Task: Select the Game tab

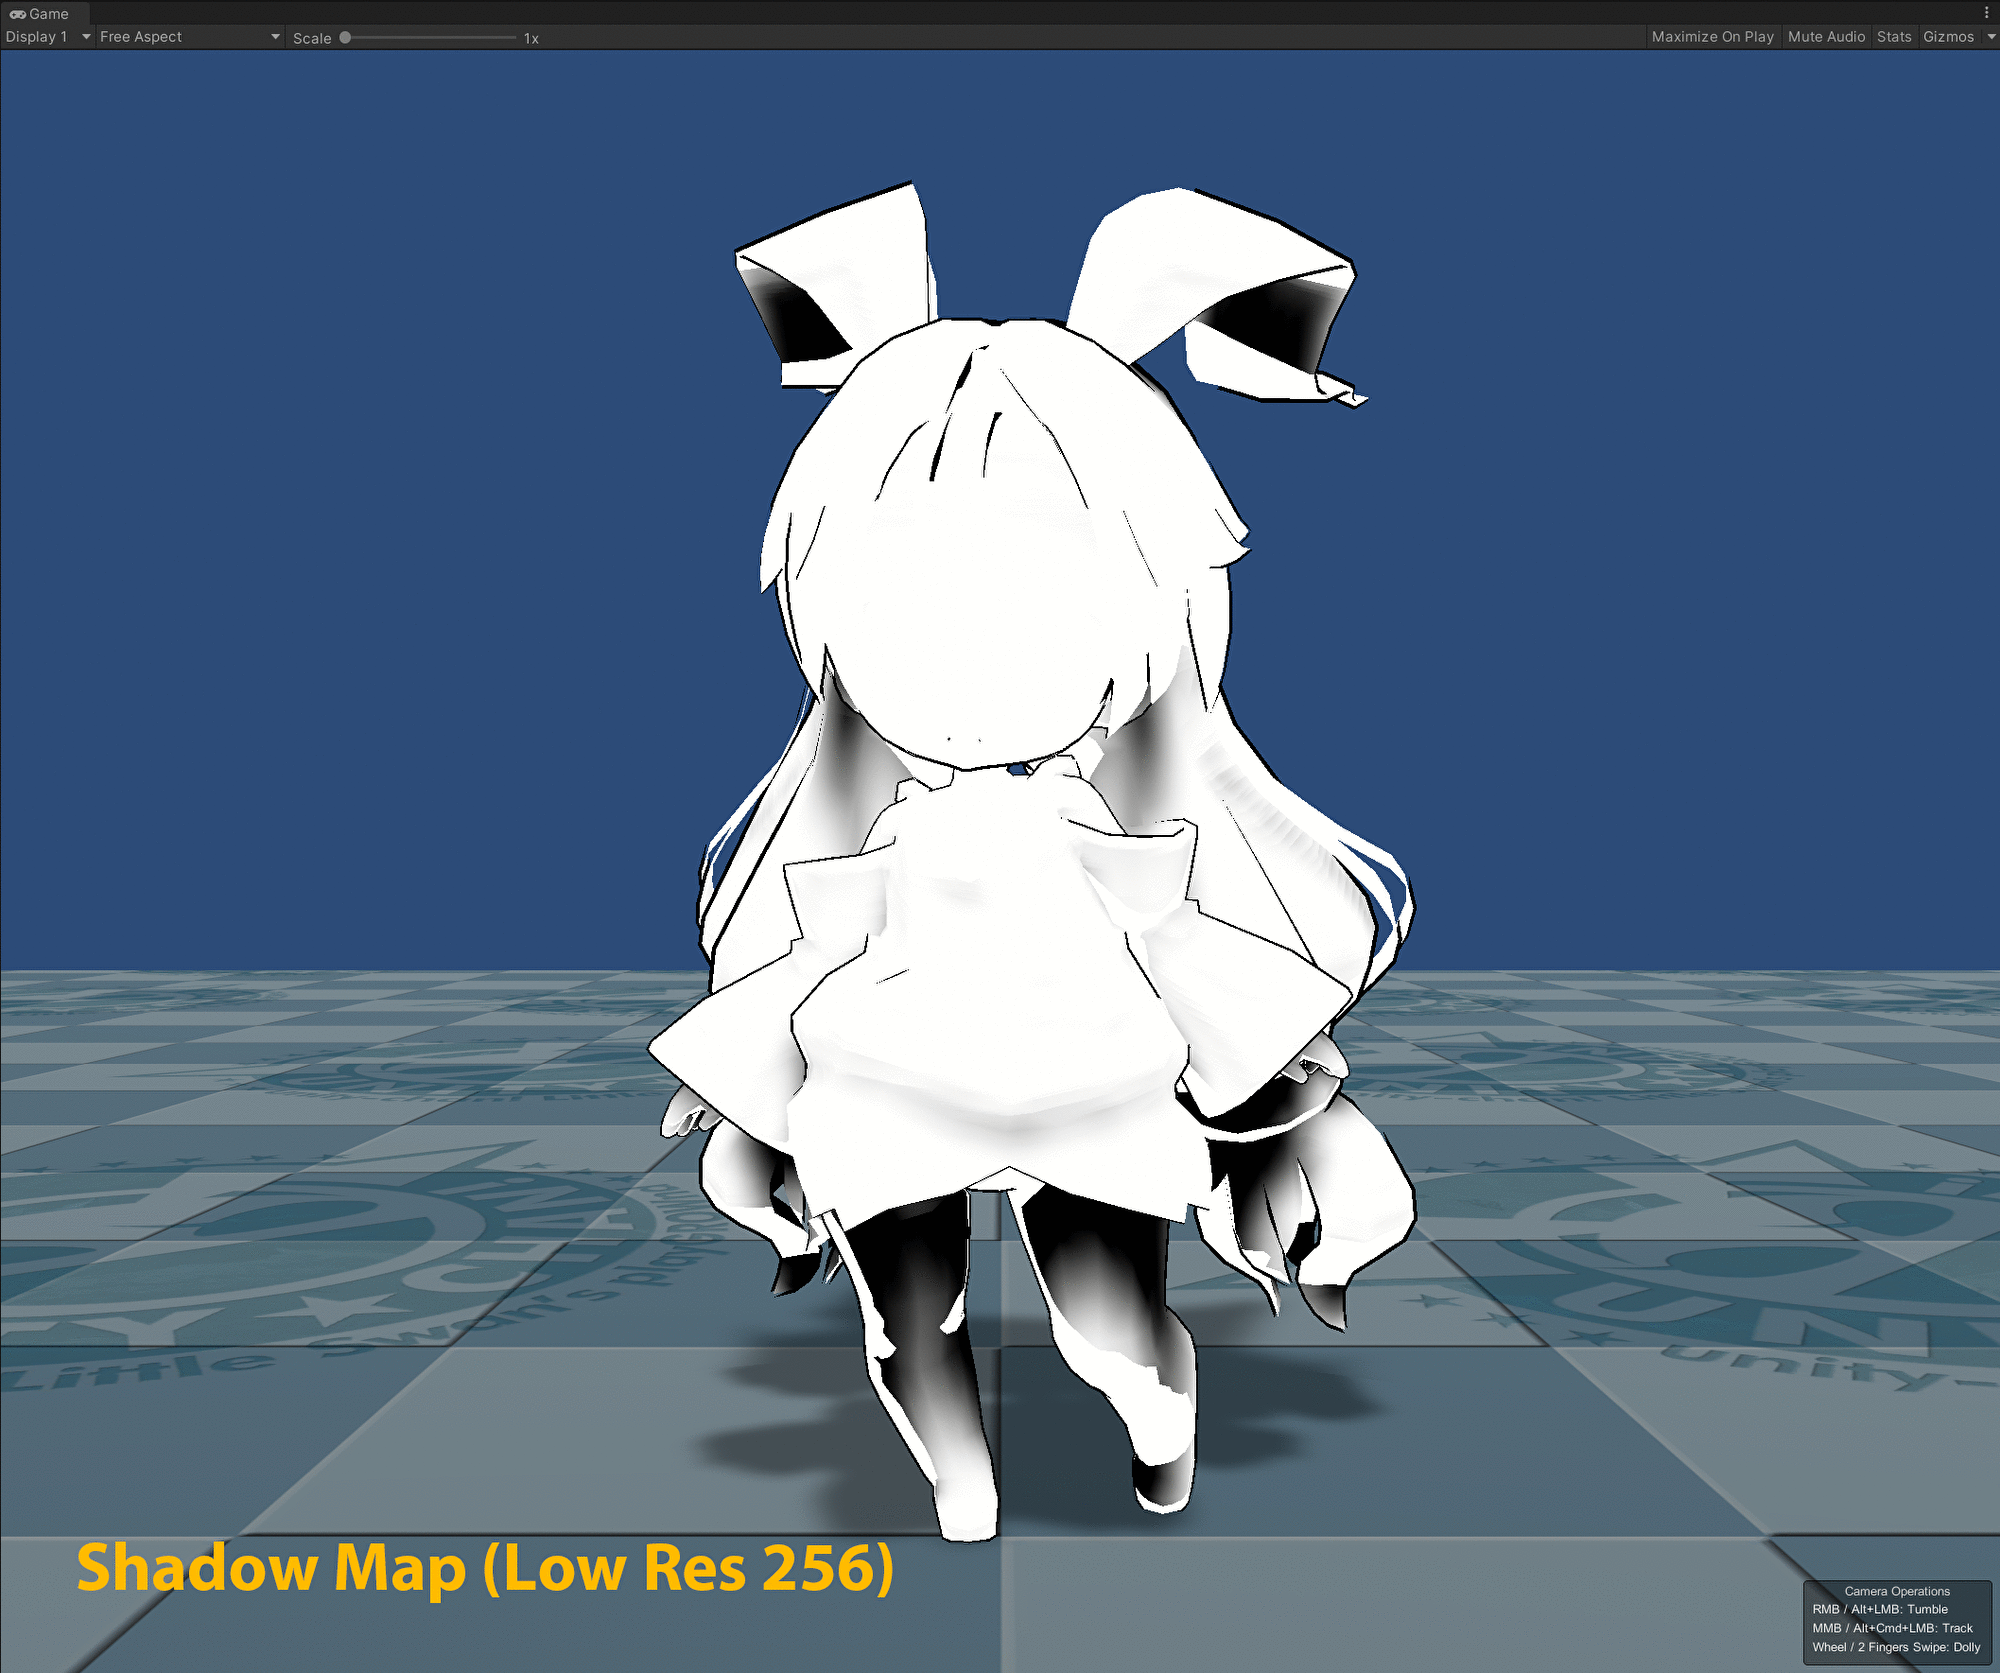Action: (48, 14)
